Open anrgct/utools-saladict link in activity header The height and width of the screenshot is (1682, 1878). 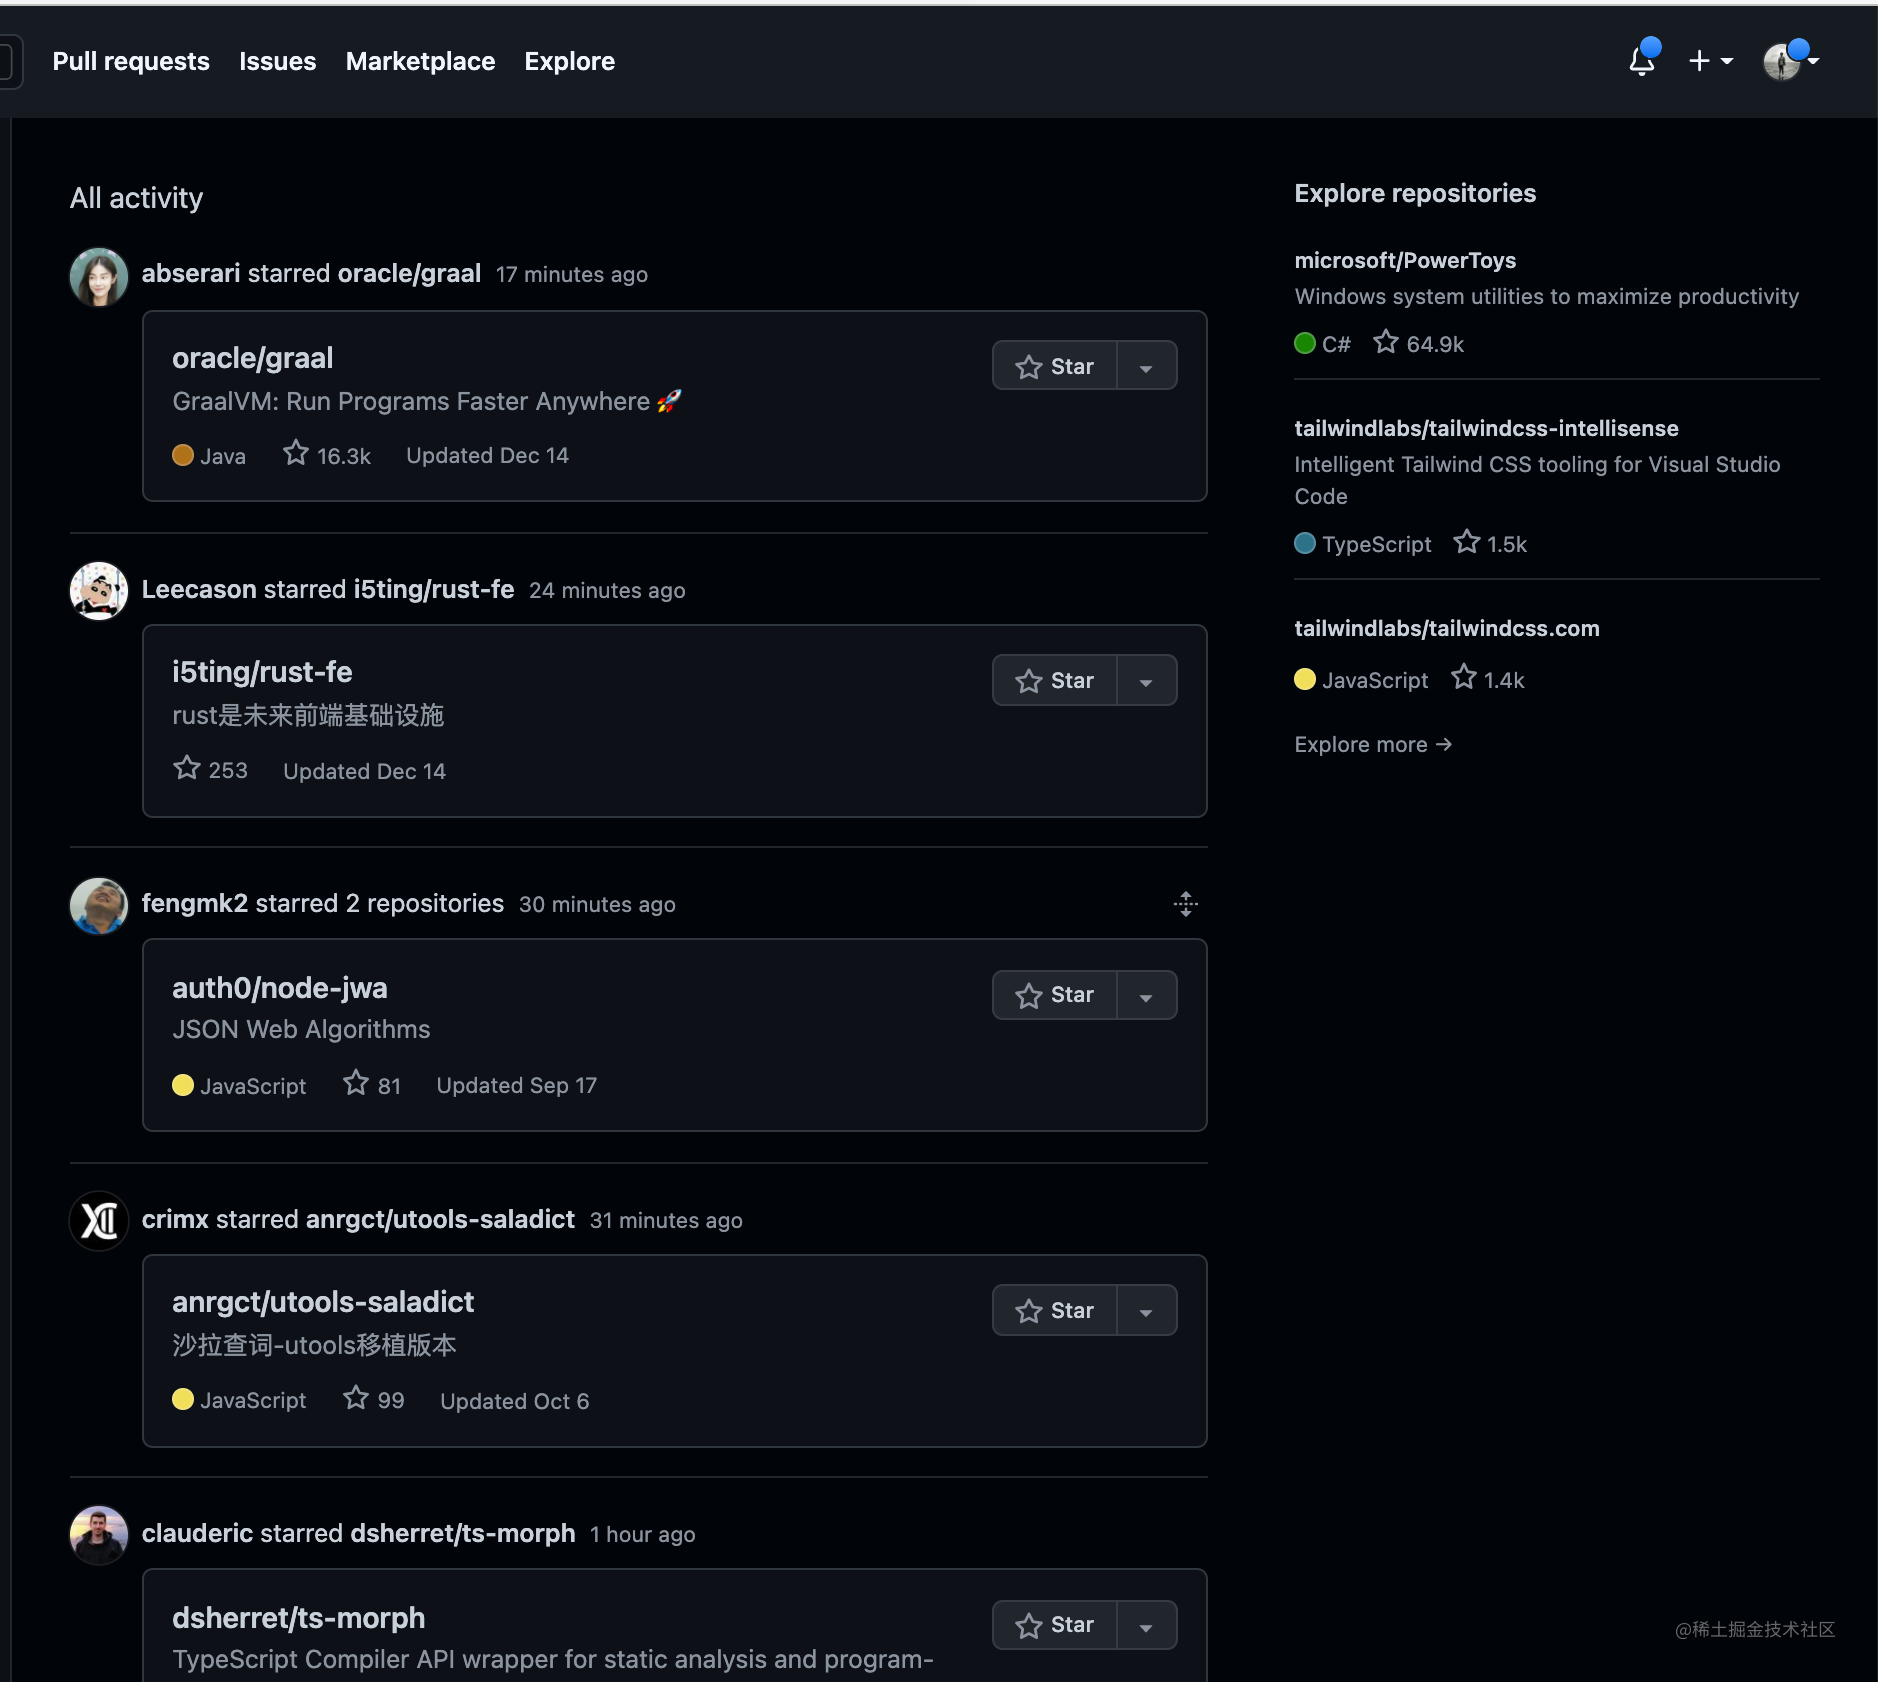441,1219
